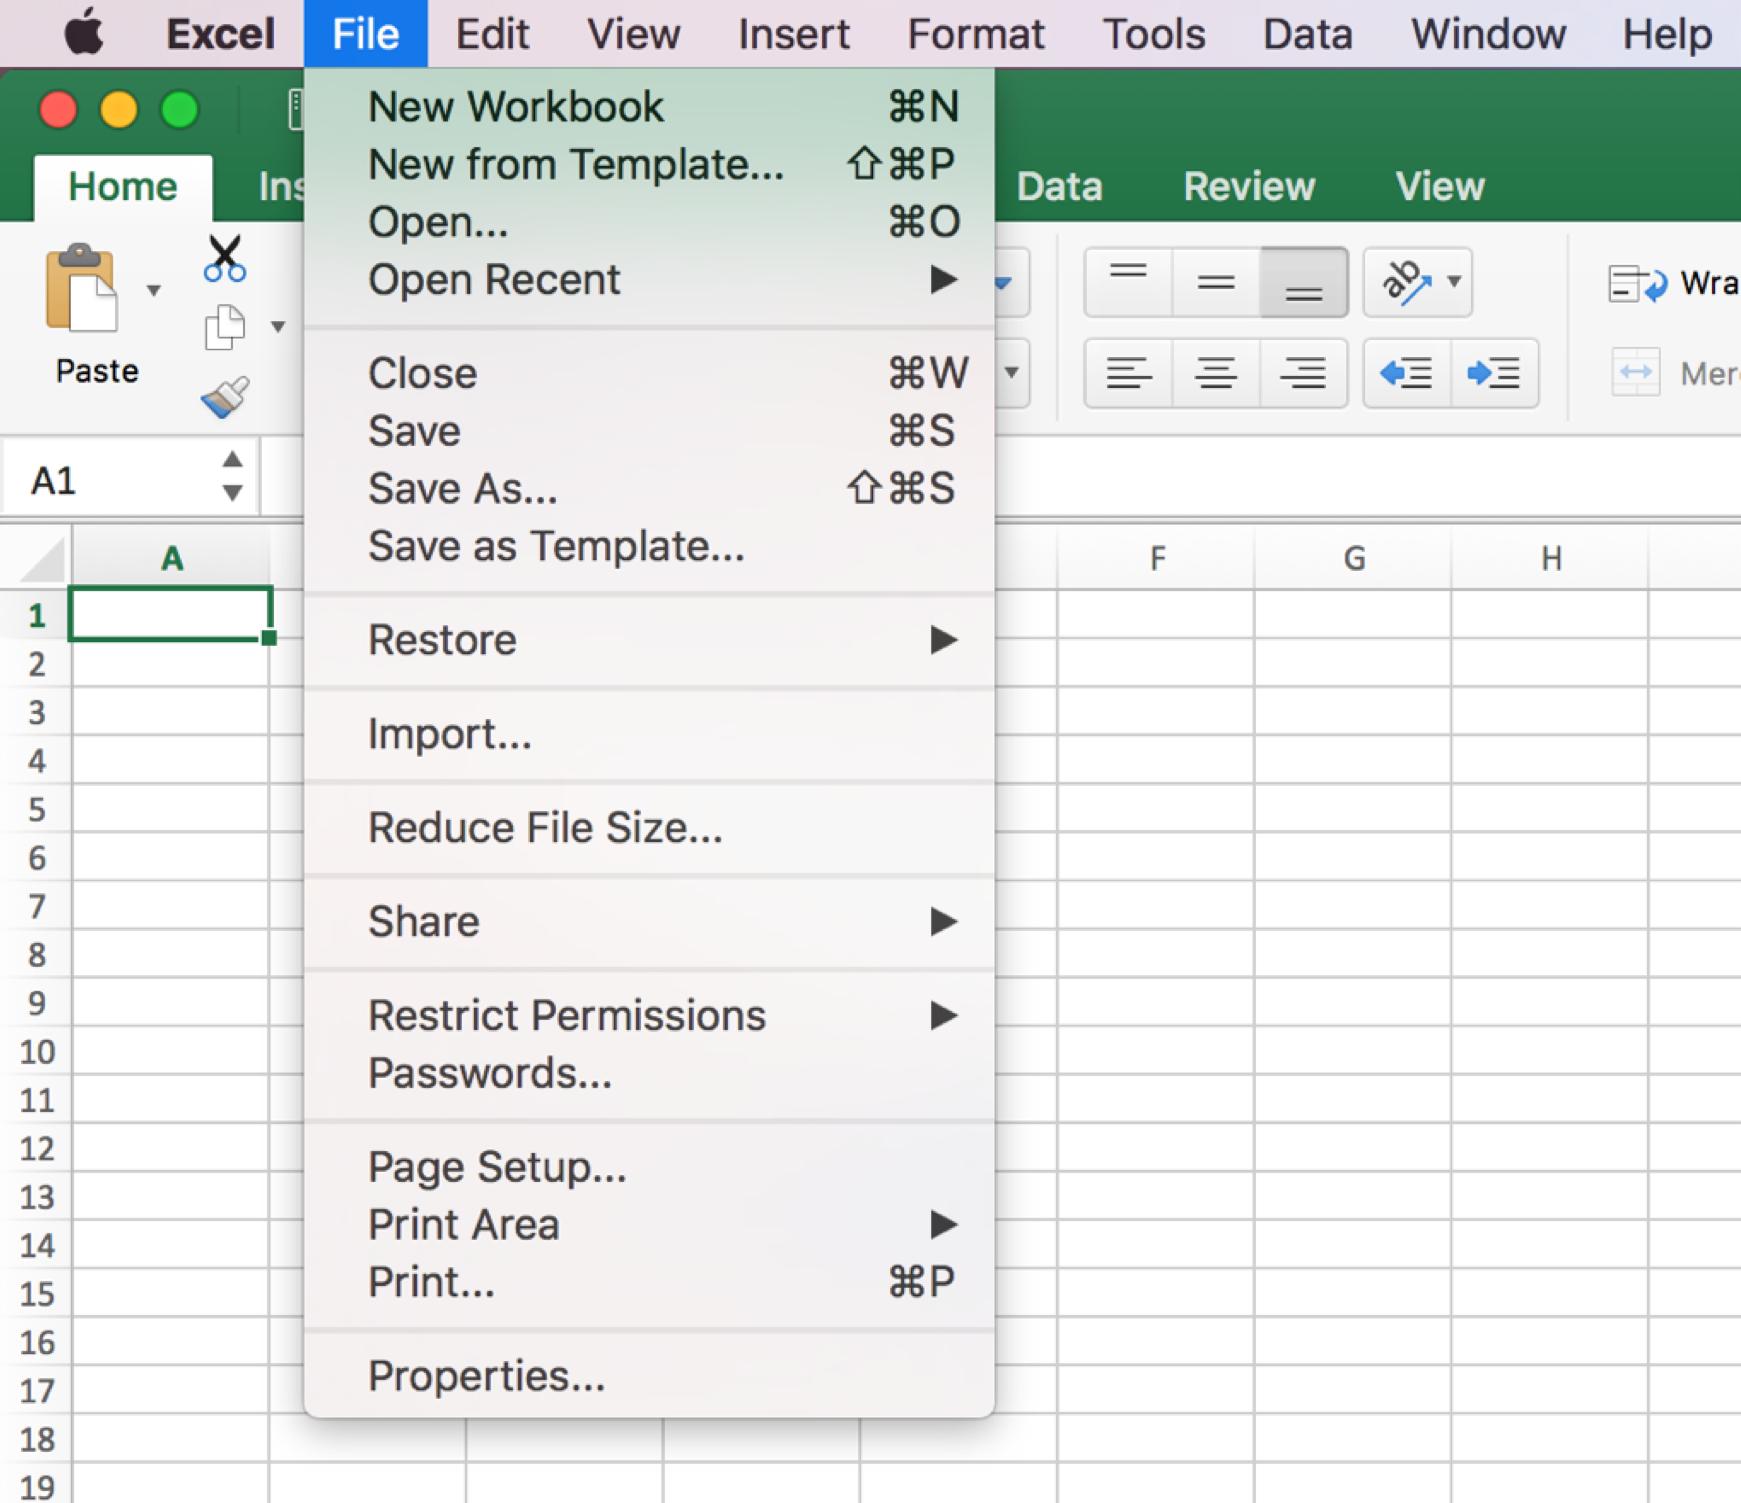
Task: Align text right
Action: [1304, 373]
